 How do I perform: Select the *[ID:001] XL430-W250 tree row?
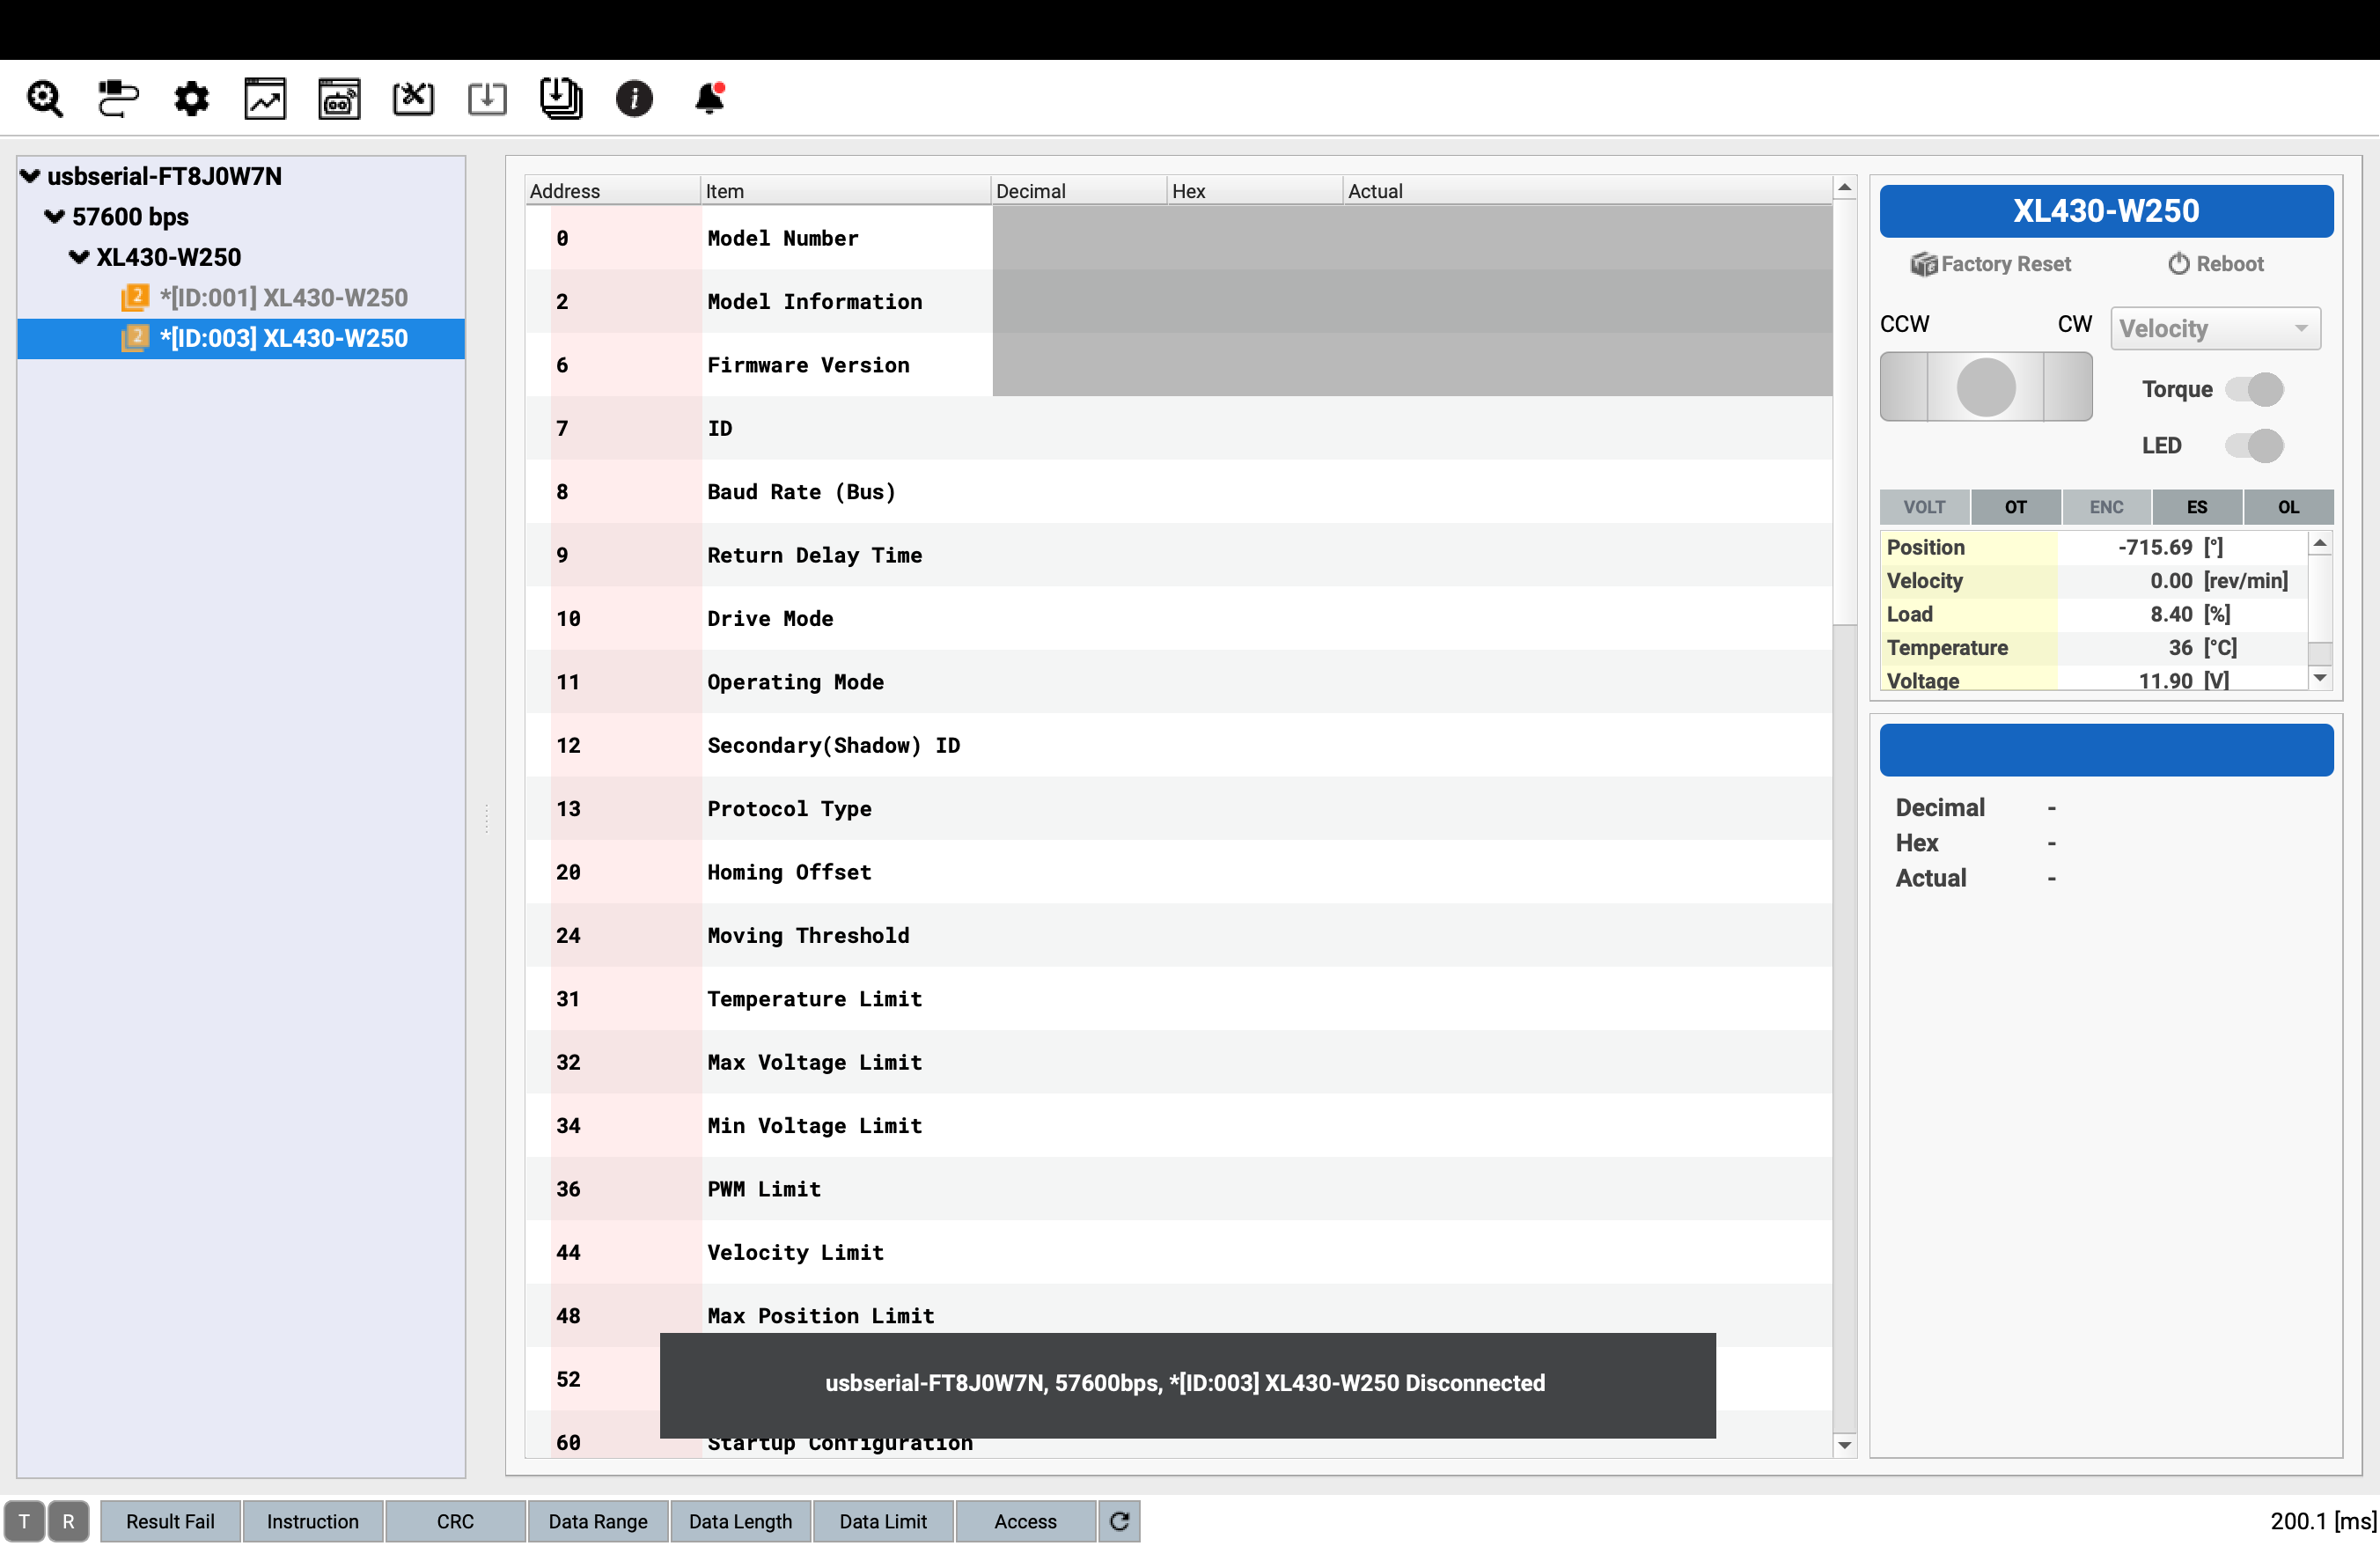pyautogui.click(x=241, y=297)
